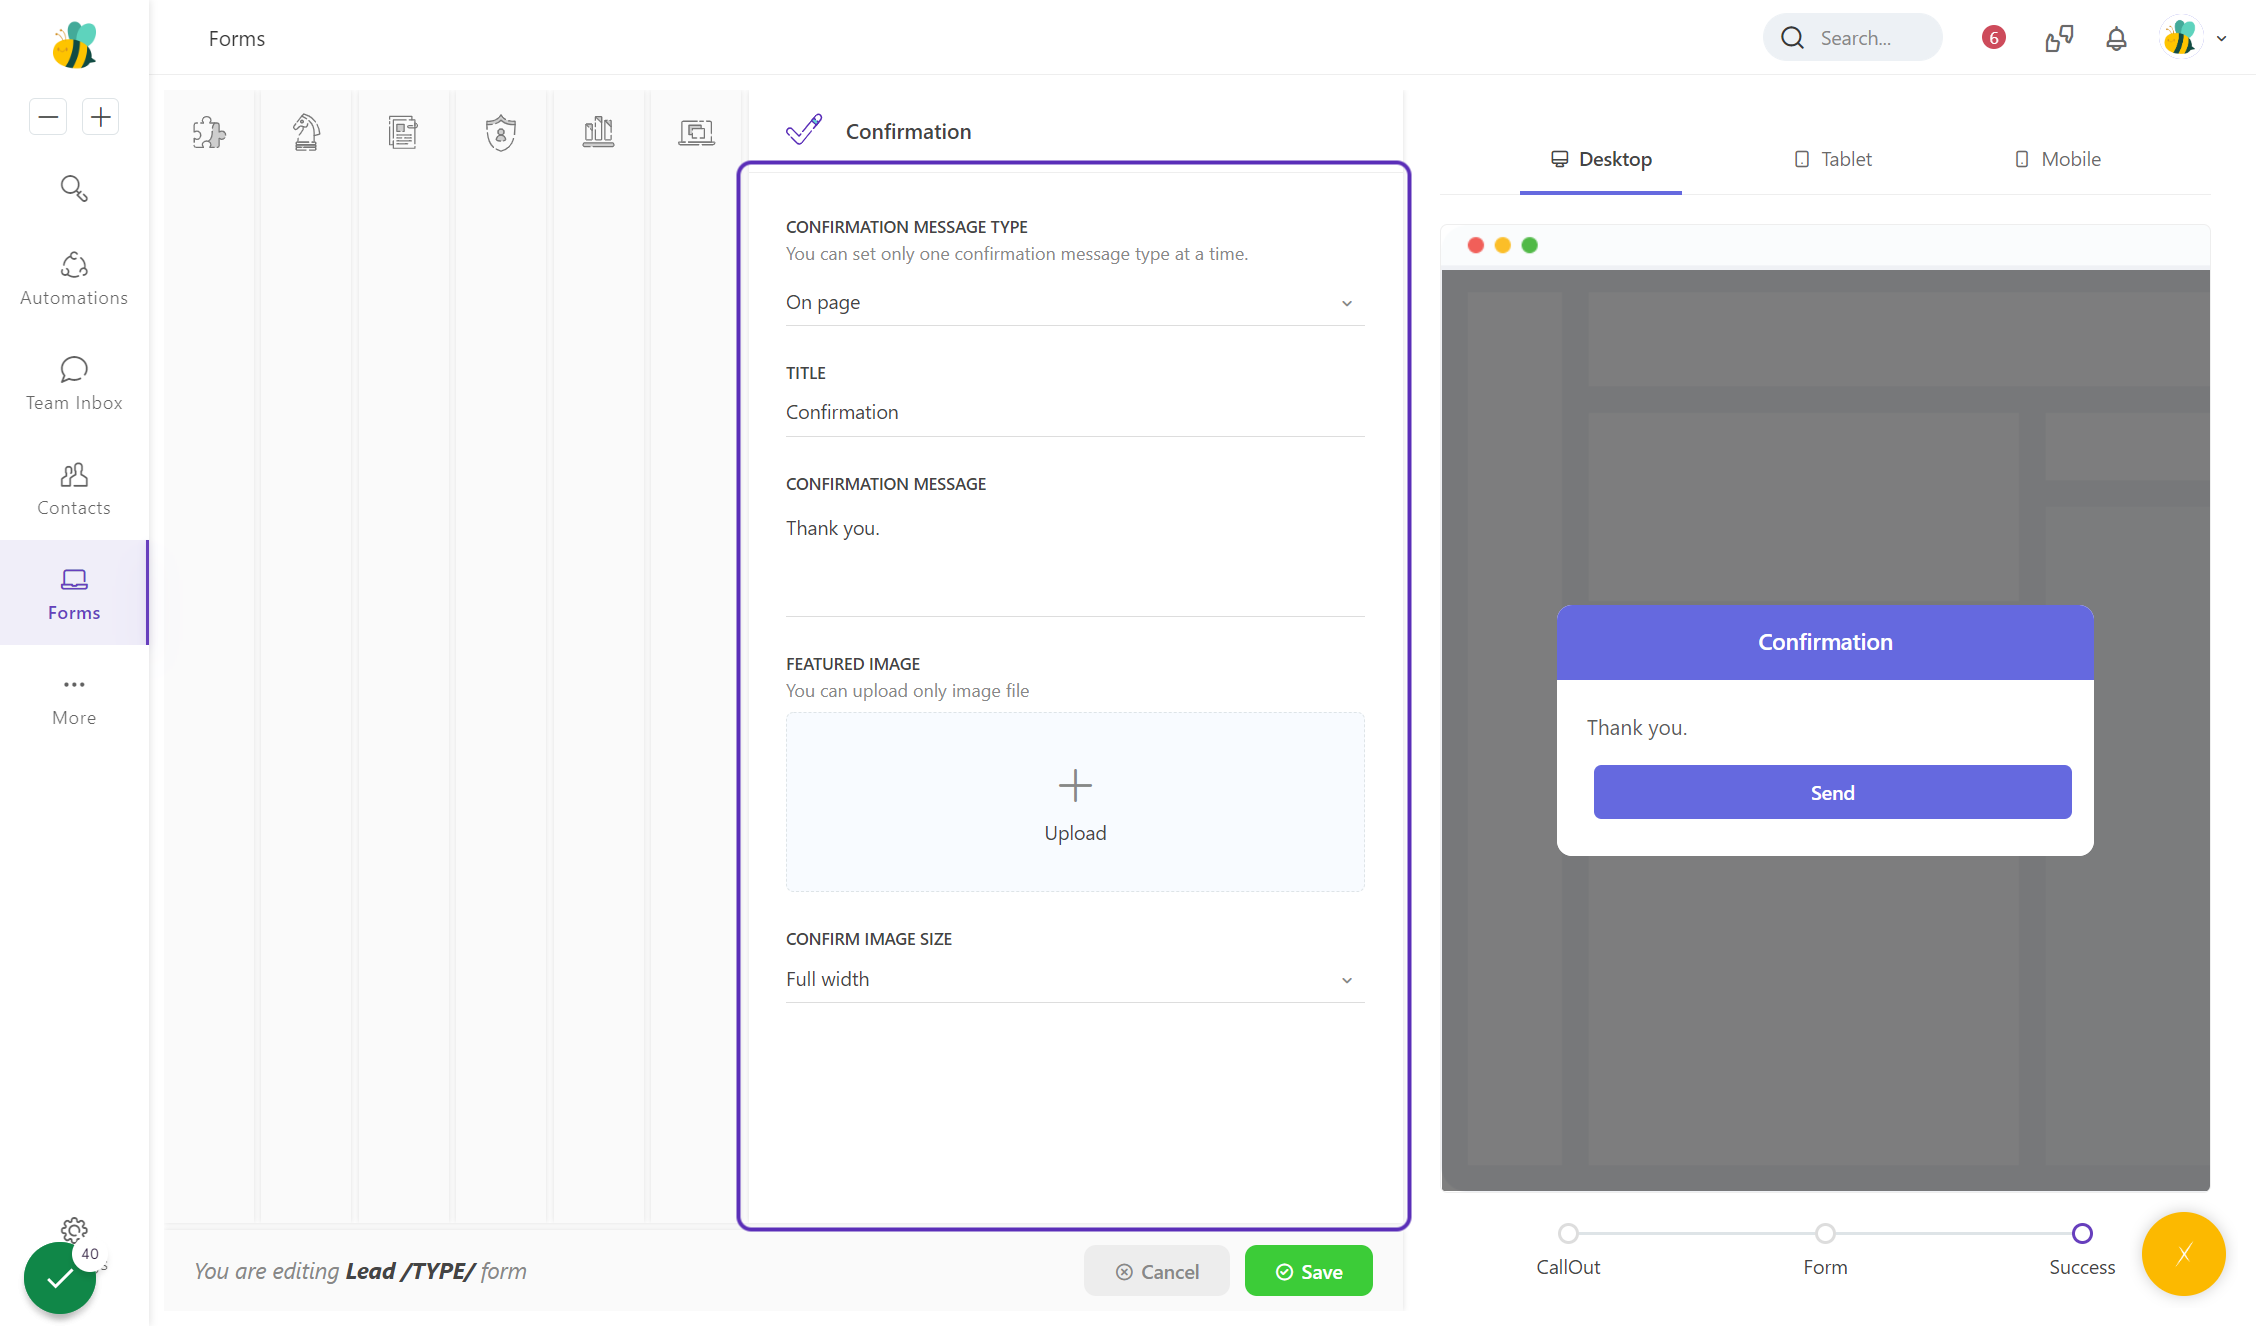The image size is (2256, 1326).
Task: Click the minus collapse button in sidebar
Action: (48, 117)
